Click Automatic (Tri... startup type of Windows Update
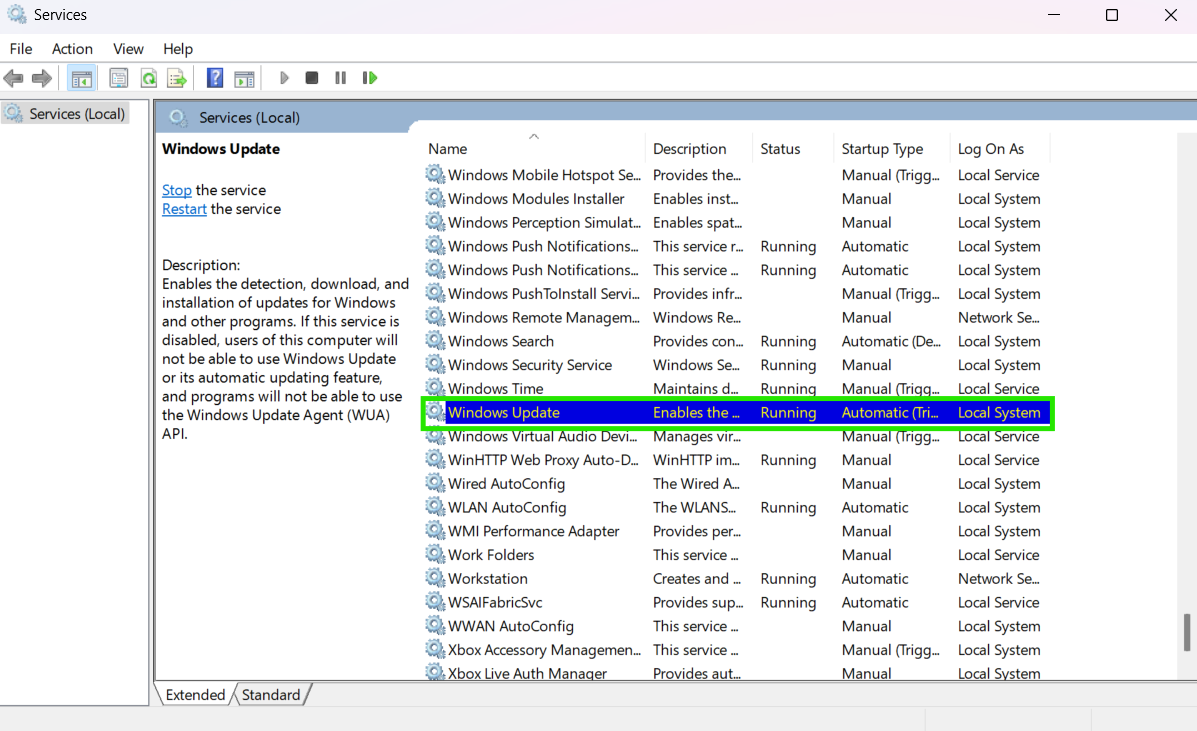 (890, 412)
